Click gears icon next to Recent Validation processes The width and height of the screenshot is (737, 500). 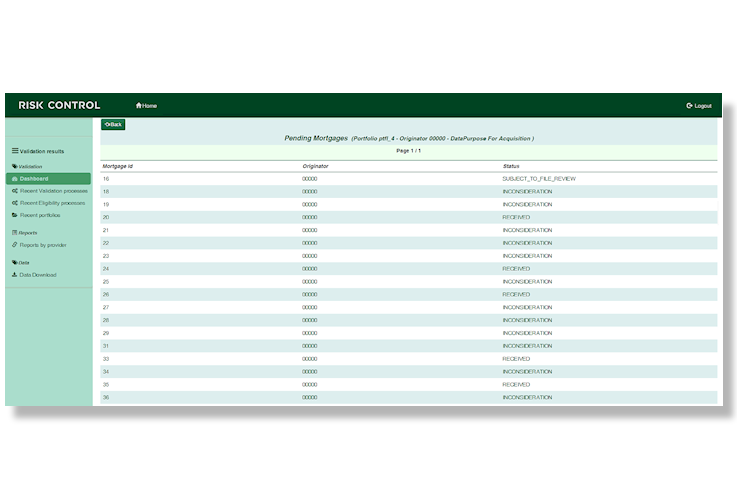(14, 191)
